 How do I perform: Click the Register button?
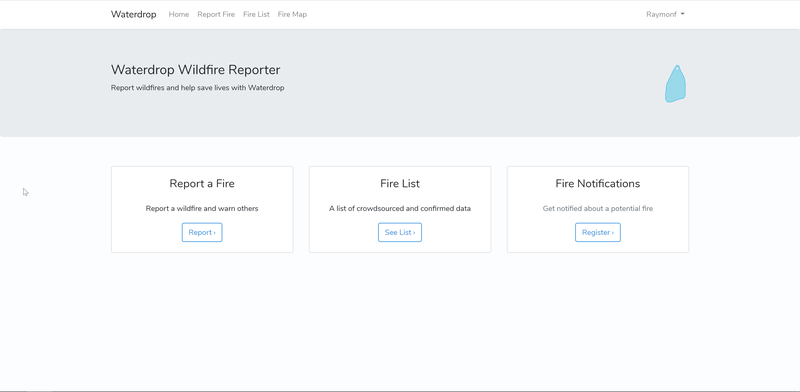pos(598,232)
